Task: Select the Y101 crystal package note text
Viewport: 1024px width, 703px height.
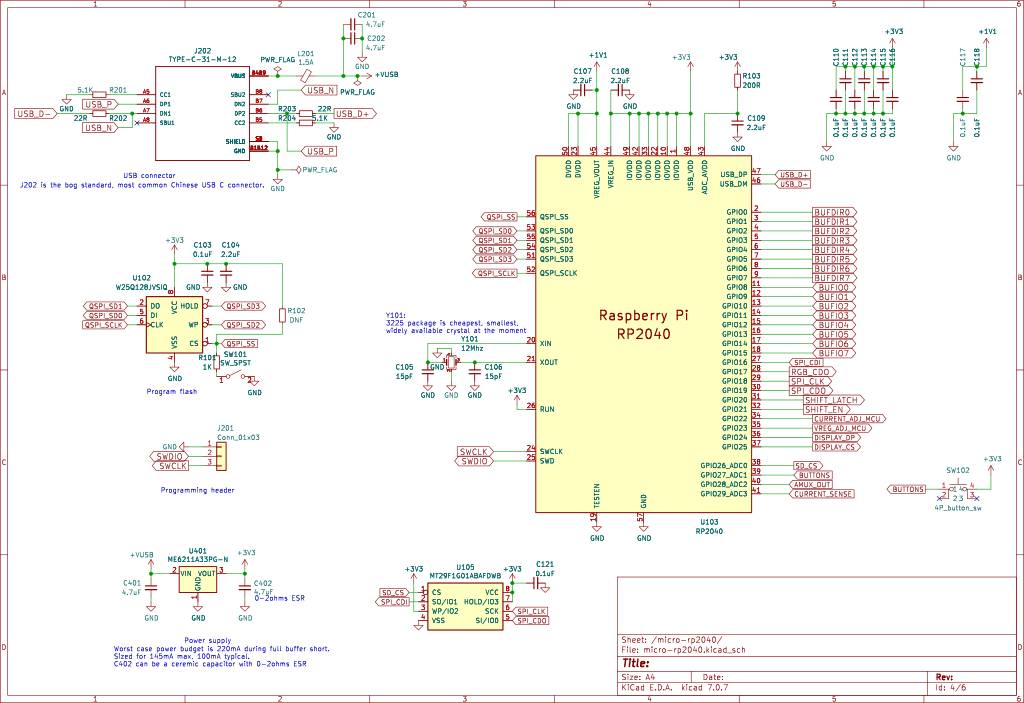Action: coord(456,323)
